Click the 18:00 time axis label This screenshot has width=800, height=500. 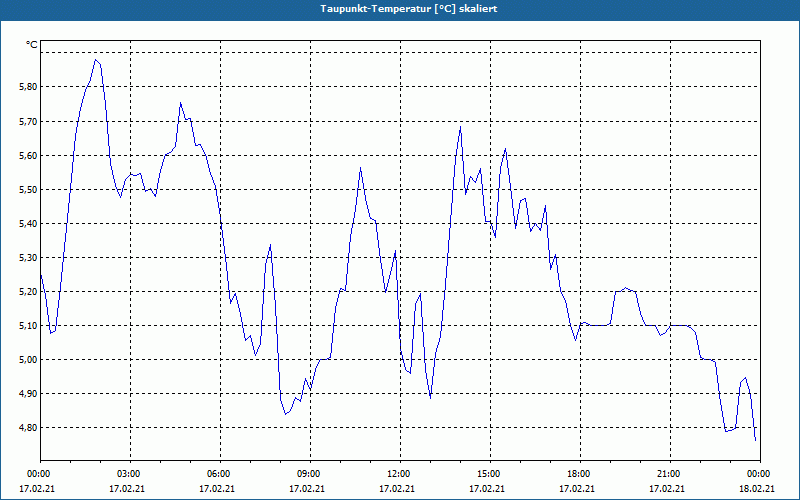coord(580,474)
